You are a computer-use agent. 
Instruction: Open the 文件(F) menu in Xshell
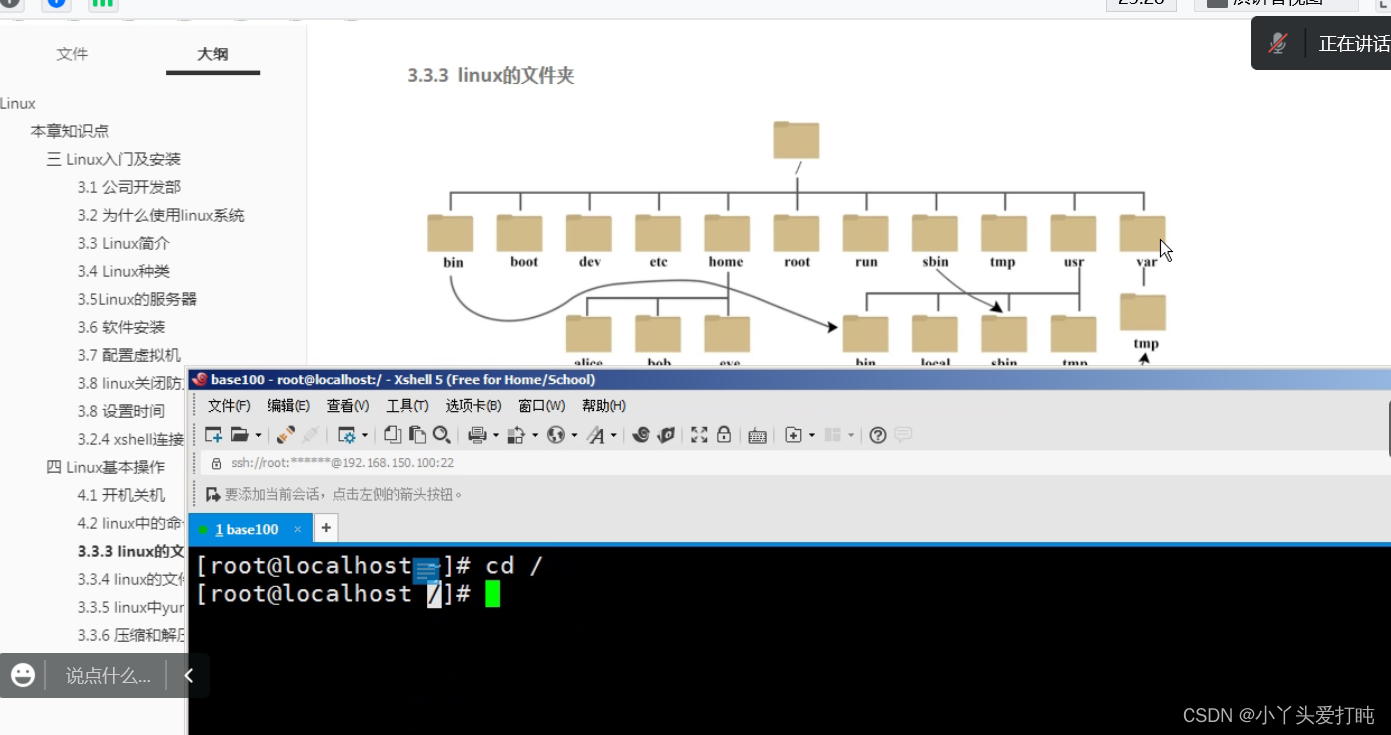click(x=229, y=405)
